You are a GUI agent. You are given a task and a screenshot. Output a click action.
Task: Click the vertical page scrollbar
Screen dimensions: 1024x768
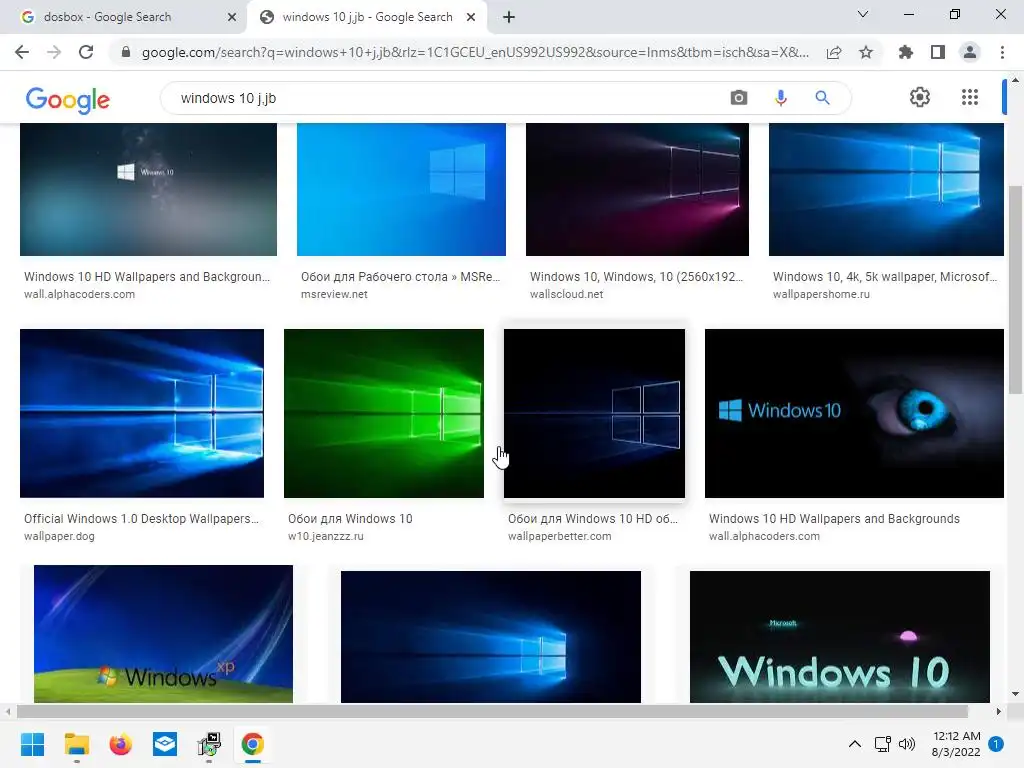(x=1015, y=290)
